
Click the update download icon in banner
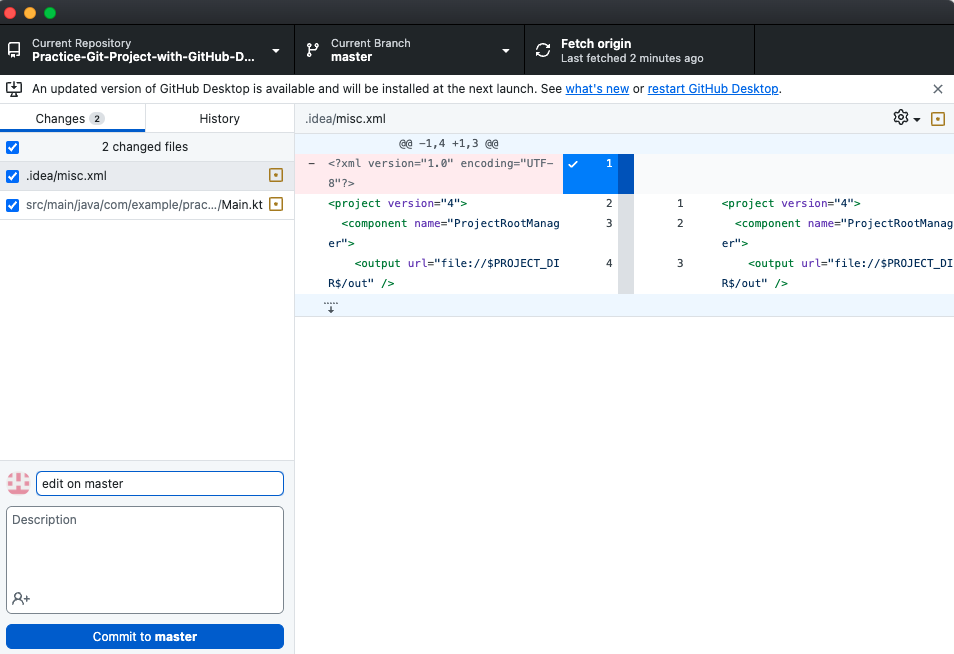[x=15, y=89]
